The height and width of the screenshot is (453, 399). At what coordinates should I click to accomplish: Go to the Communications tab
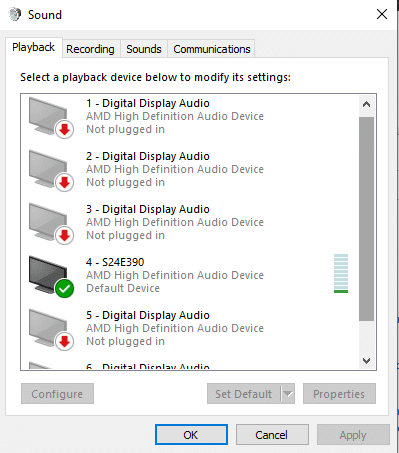click(212, 49)
